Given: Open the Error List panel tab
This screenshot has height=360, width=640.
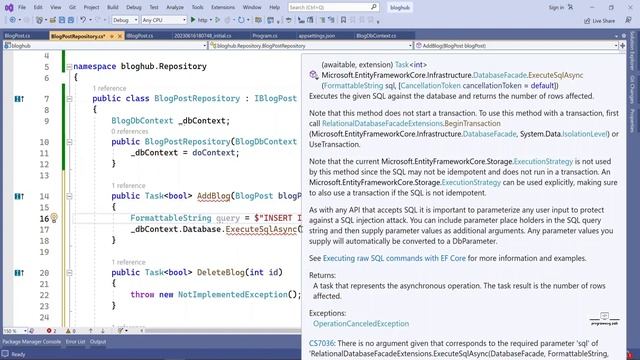Looking at the screenshot, I should (x=76, y=342).
